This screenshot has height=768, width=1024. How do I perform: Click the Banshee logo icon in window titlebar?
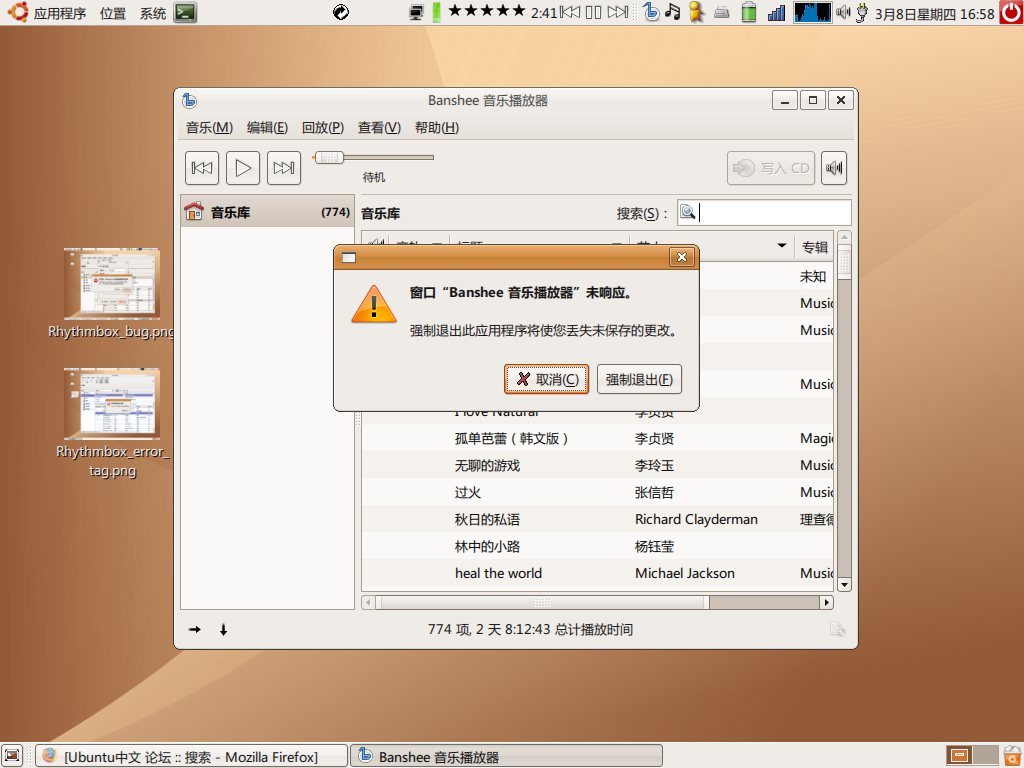coord(189,100)
